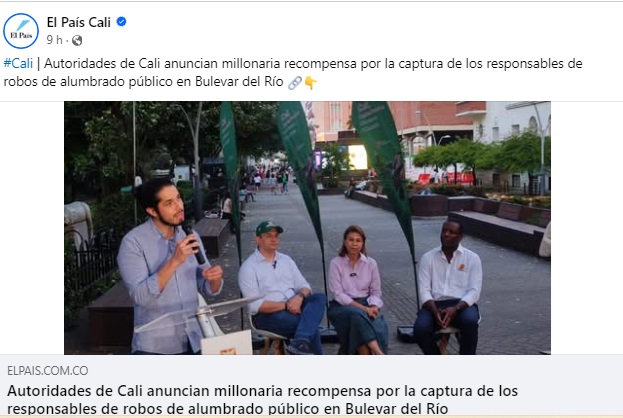This screenshot has height=418, width=623.
Task: Click the ELPAIS.COM.CO source domain
Action: coord(48,370)
